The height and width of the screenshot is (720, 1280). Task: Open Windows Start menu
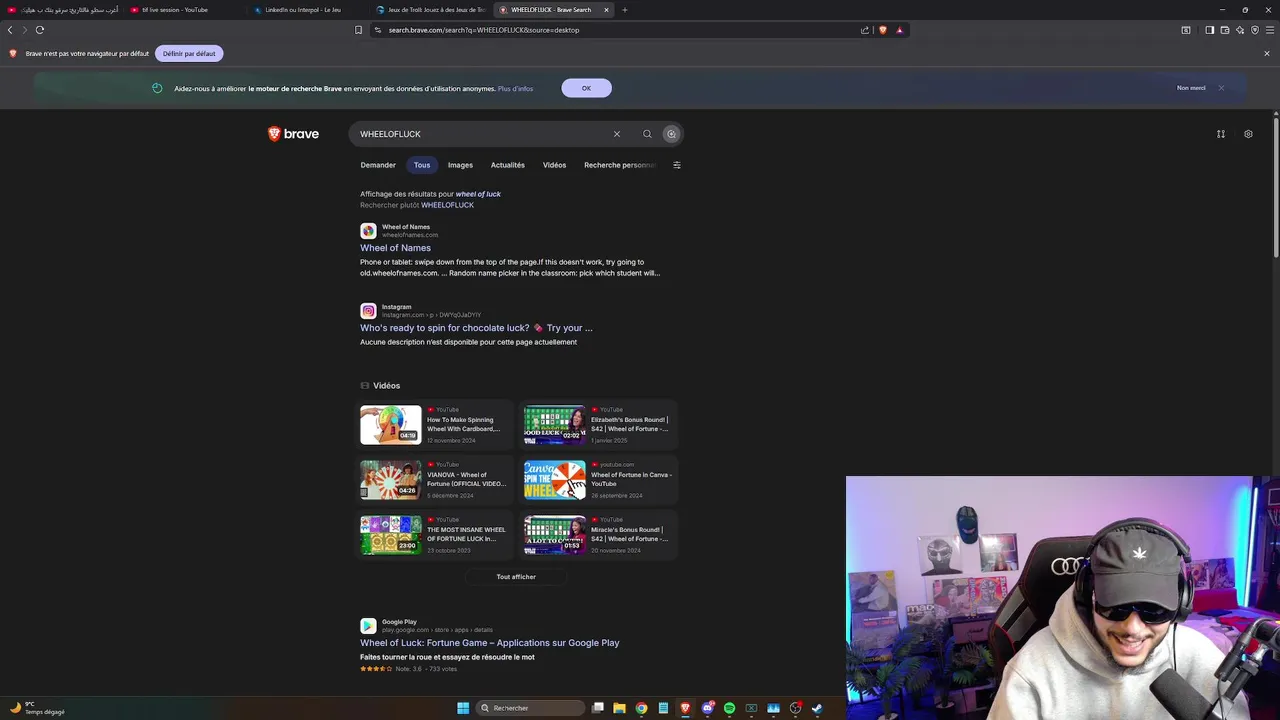pos(463,708)
